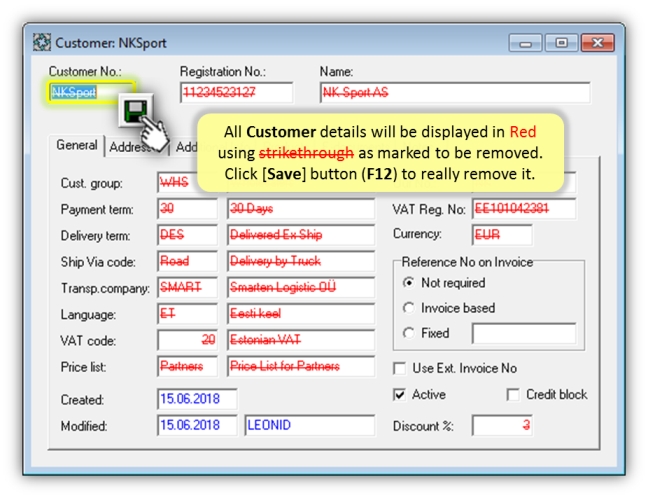Minimize the Customer: NKSport window
This screenshot has height=498, width=648.
click(x=525, y=43)
